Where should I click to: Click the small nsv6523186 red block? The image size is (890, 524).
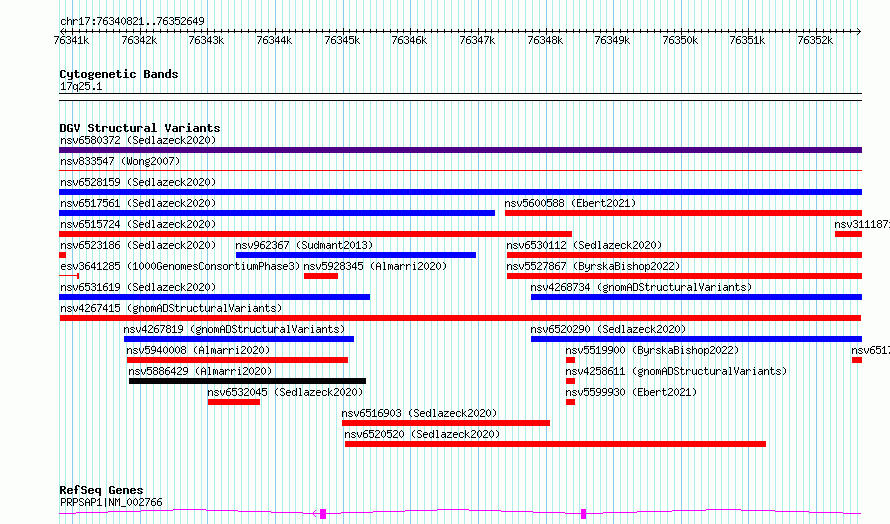point(62,255)
